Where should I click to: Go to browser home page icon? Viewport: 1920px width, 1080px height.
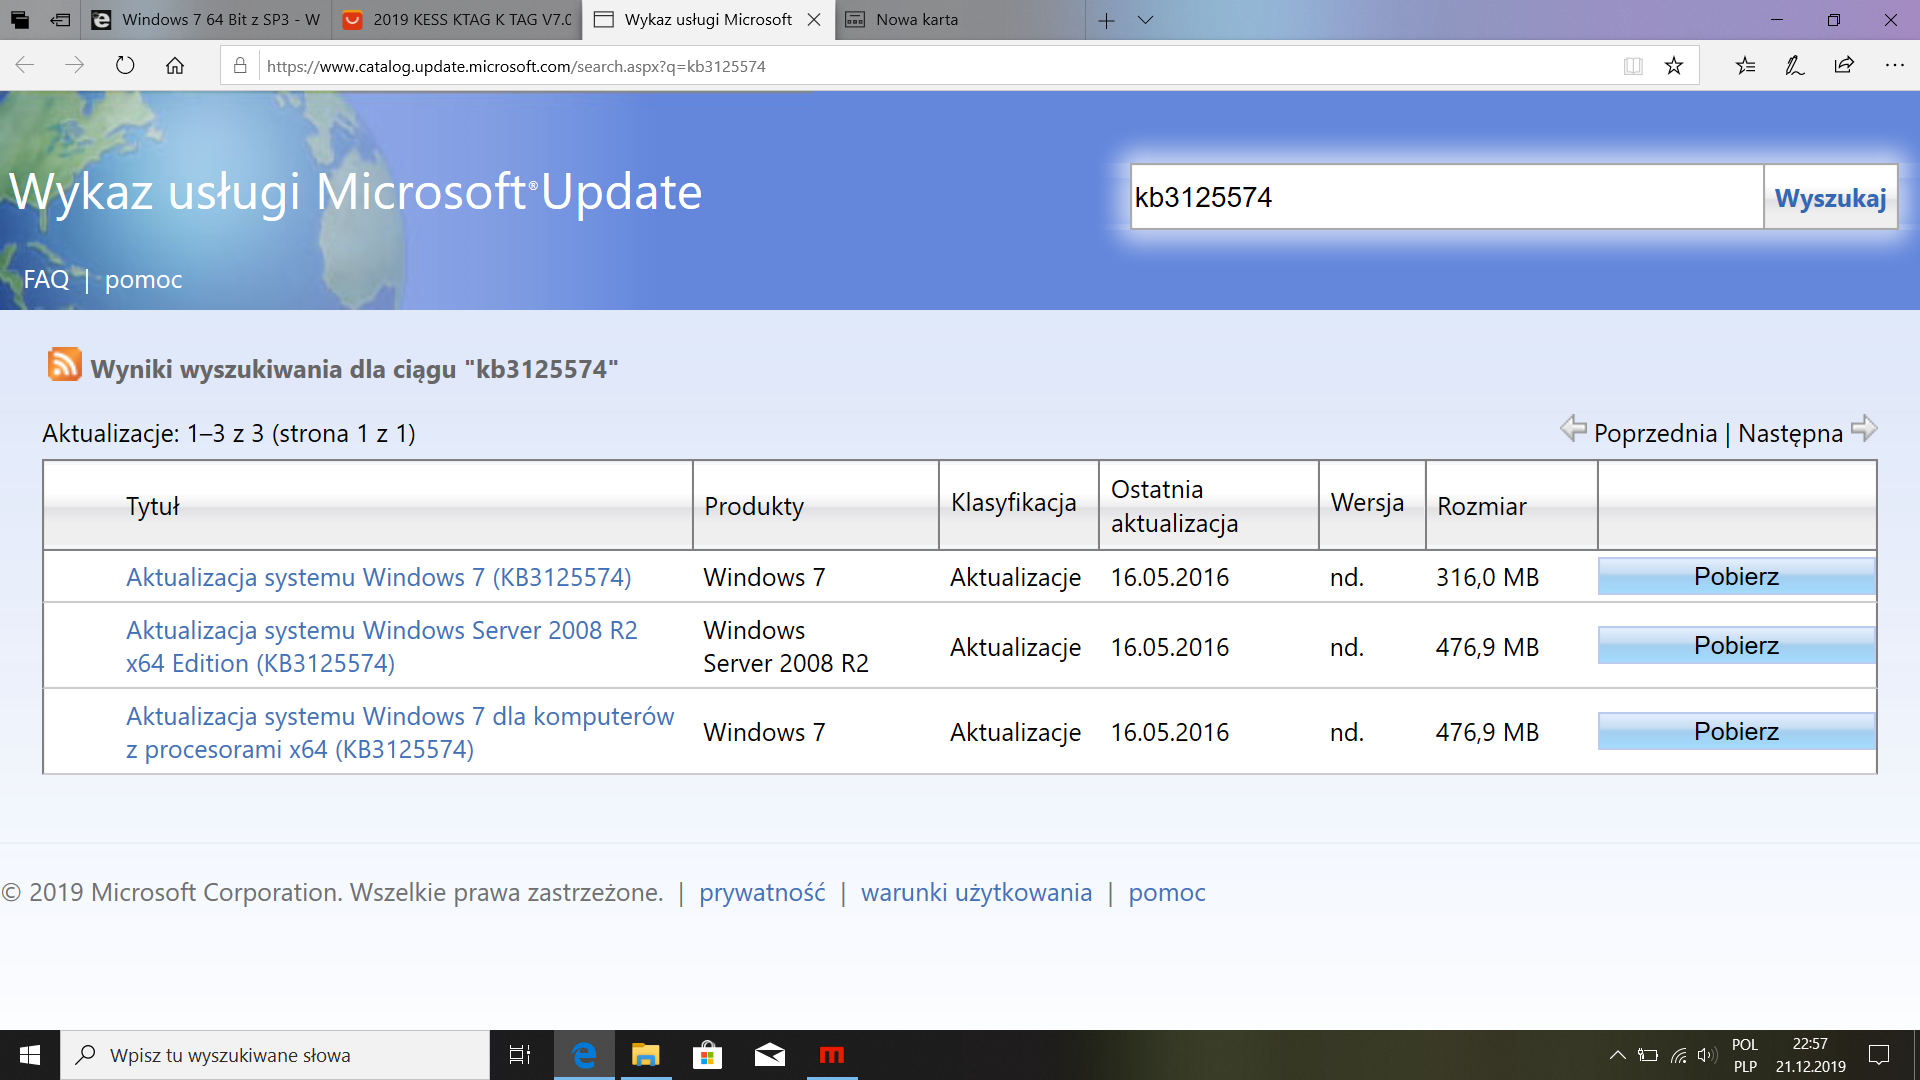(x=175, y=66)
